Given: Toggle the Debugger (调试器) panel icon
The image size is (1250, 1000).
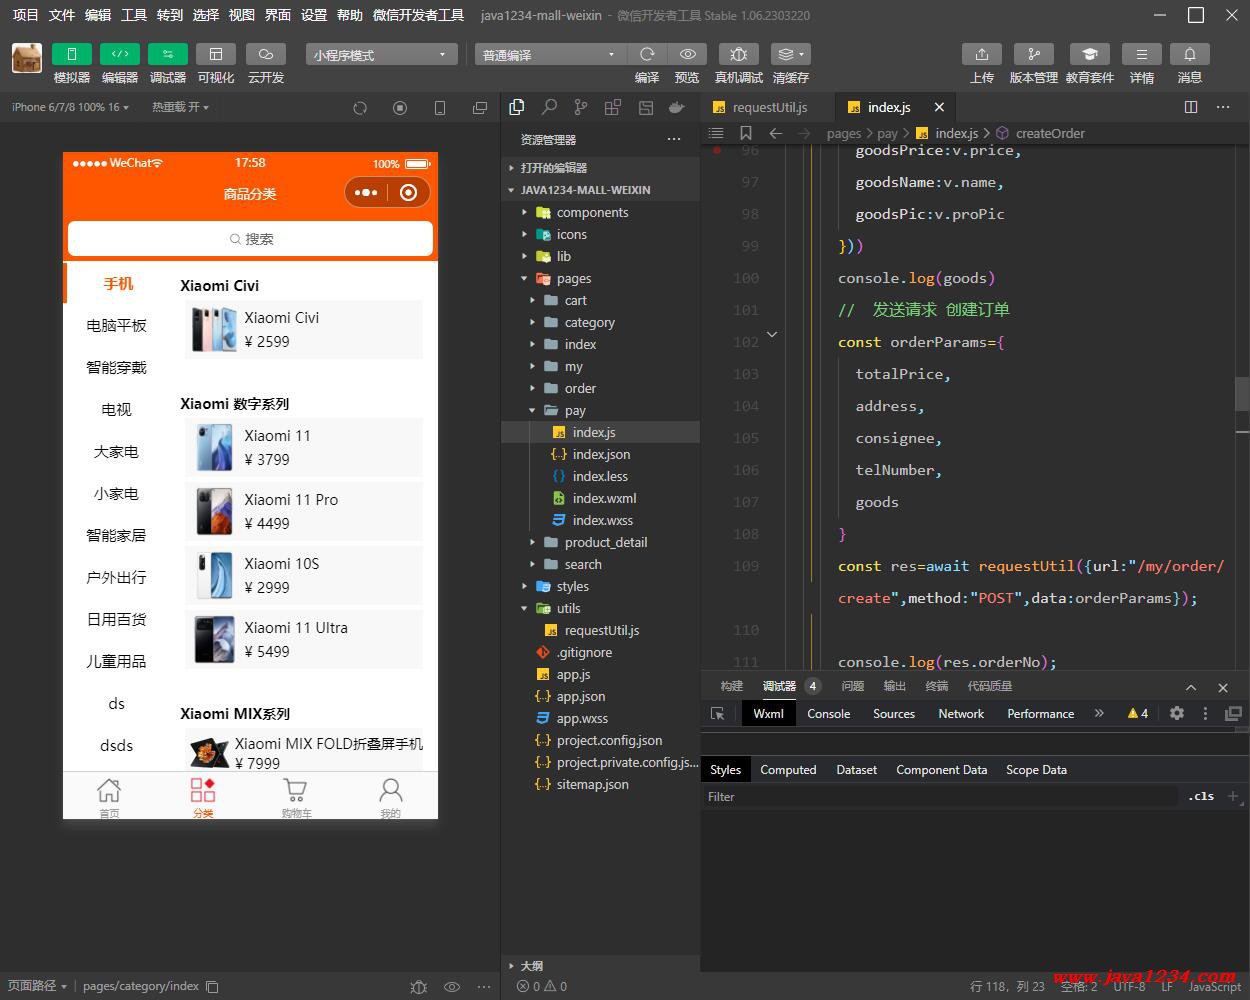Looking at the screenshot, I should pyautogui.click(x=167, y=54).
